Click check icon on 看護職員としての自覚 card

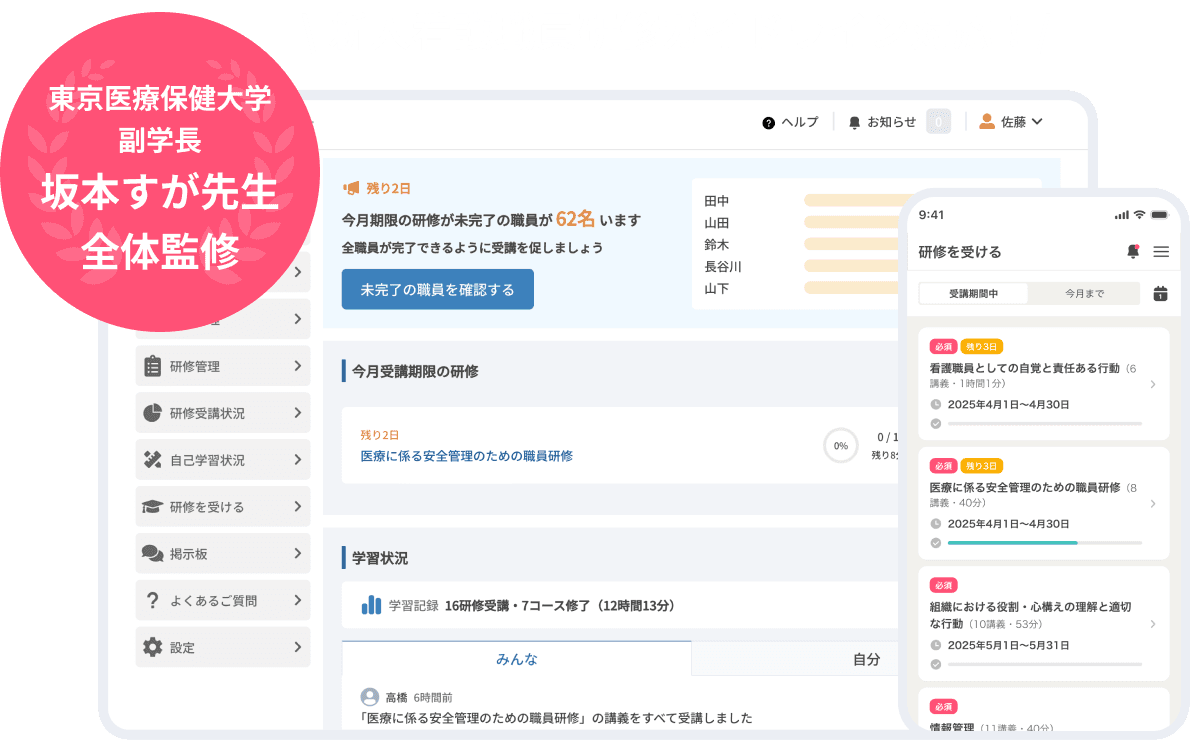point(936,424)
